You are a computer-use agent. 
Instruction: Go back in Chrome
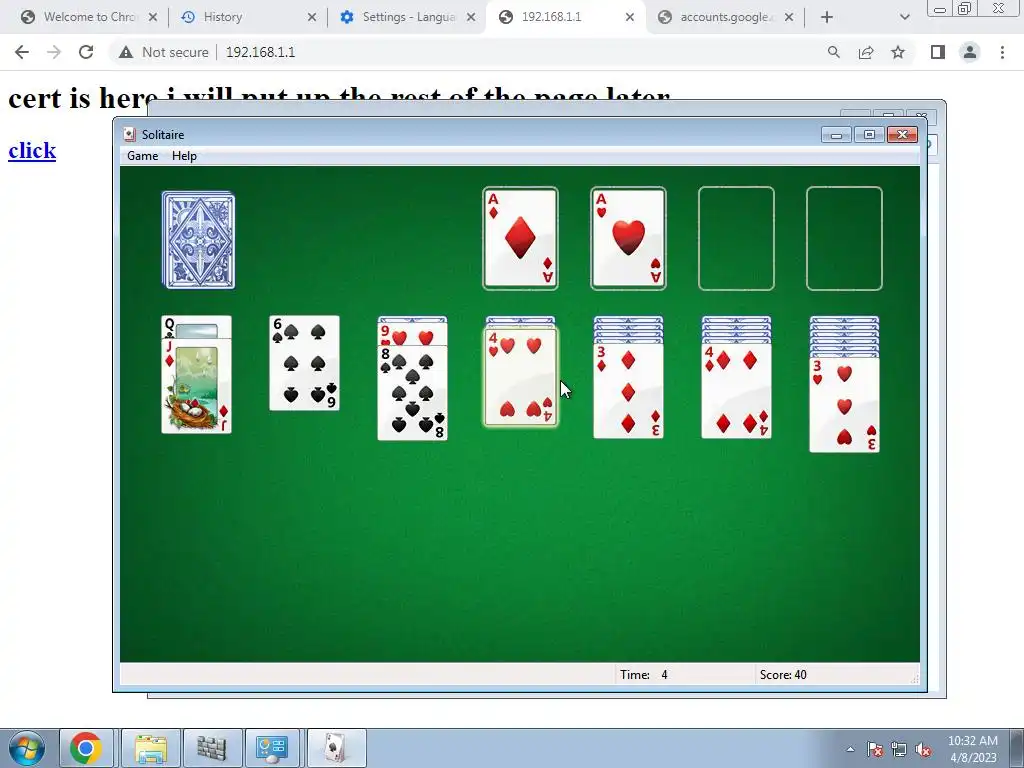coord(22,52)
